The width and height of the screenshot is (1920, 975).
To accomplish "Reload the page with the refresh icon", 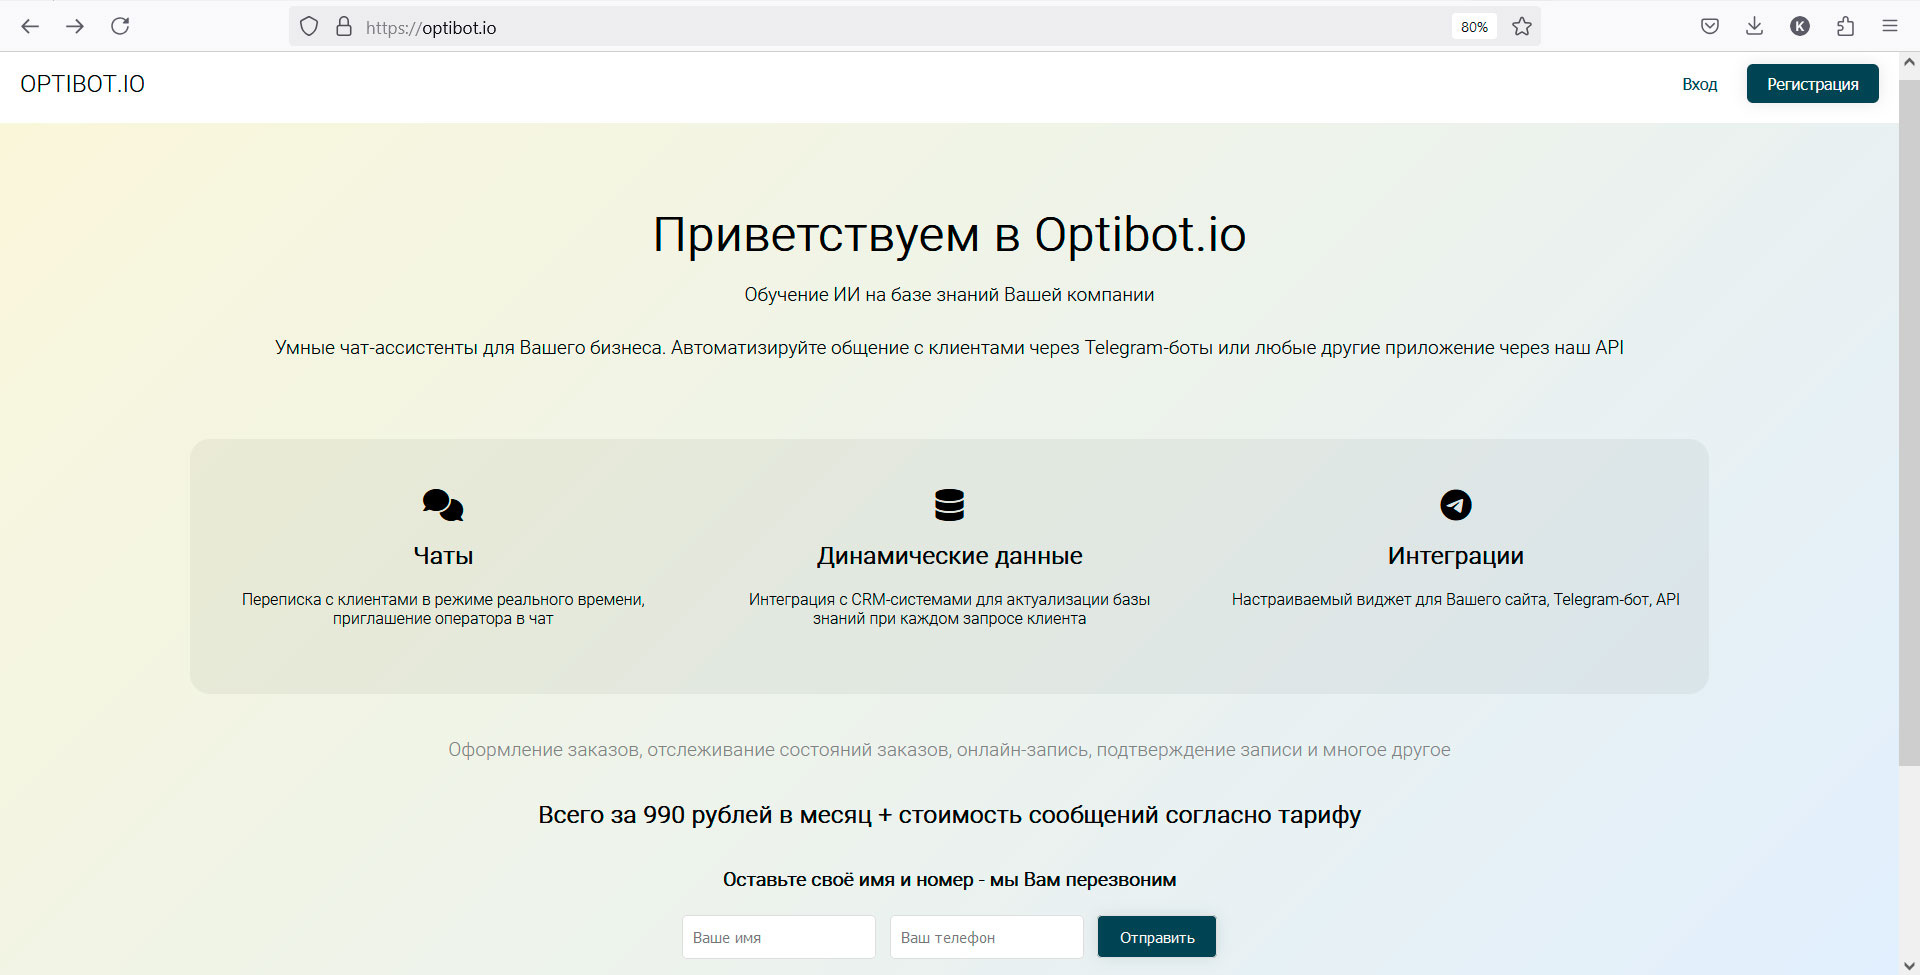I will pos(120,26).
